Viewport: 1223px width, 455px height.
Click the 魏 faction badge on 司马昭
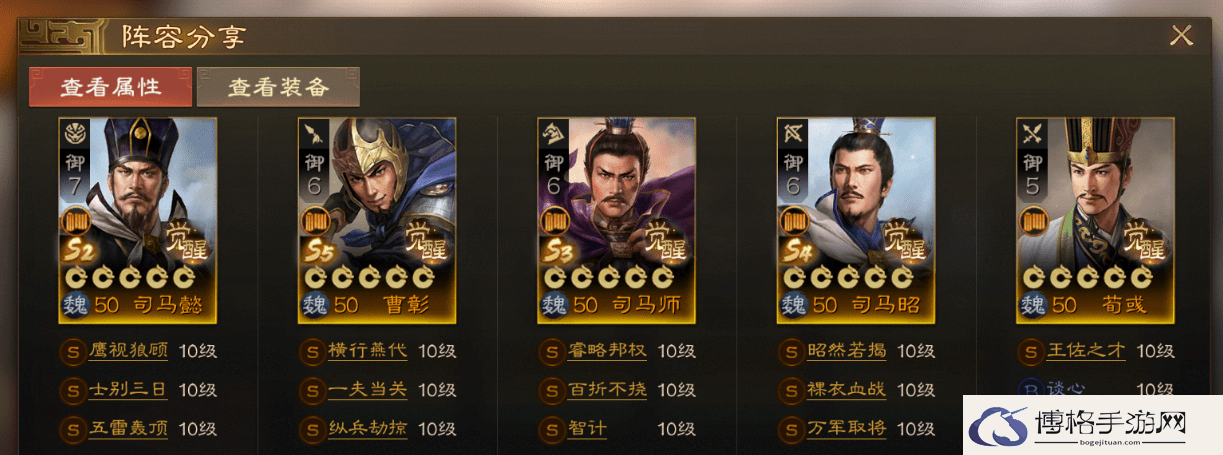coord(795,304)
